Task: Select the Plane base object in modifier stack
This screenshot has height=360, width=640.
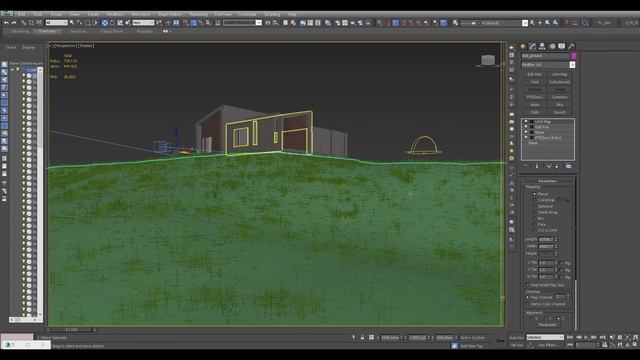Action: (533, 143)
